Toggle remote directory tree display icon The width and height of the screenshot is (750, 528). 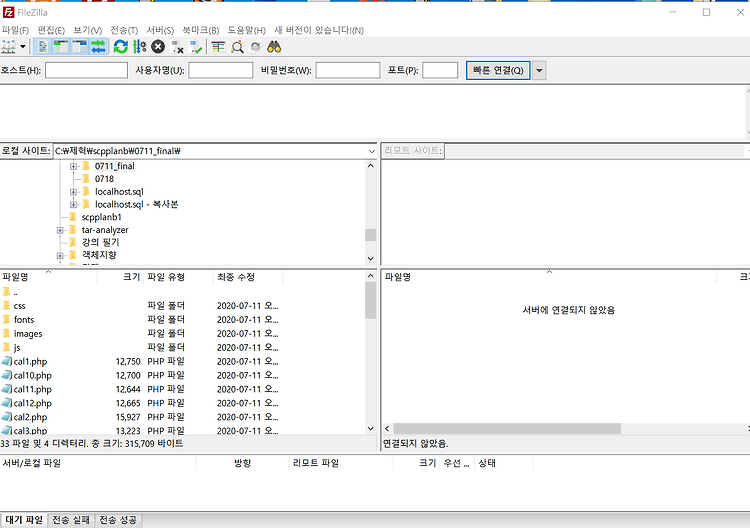[x=79, y=46]
